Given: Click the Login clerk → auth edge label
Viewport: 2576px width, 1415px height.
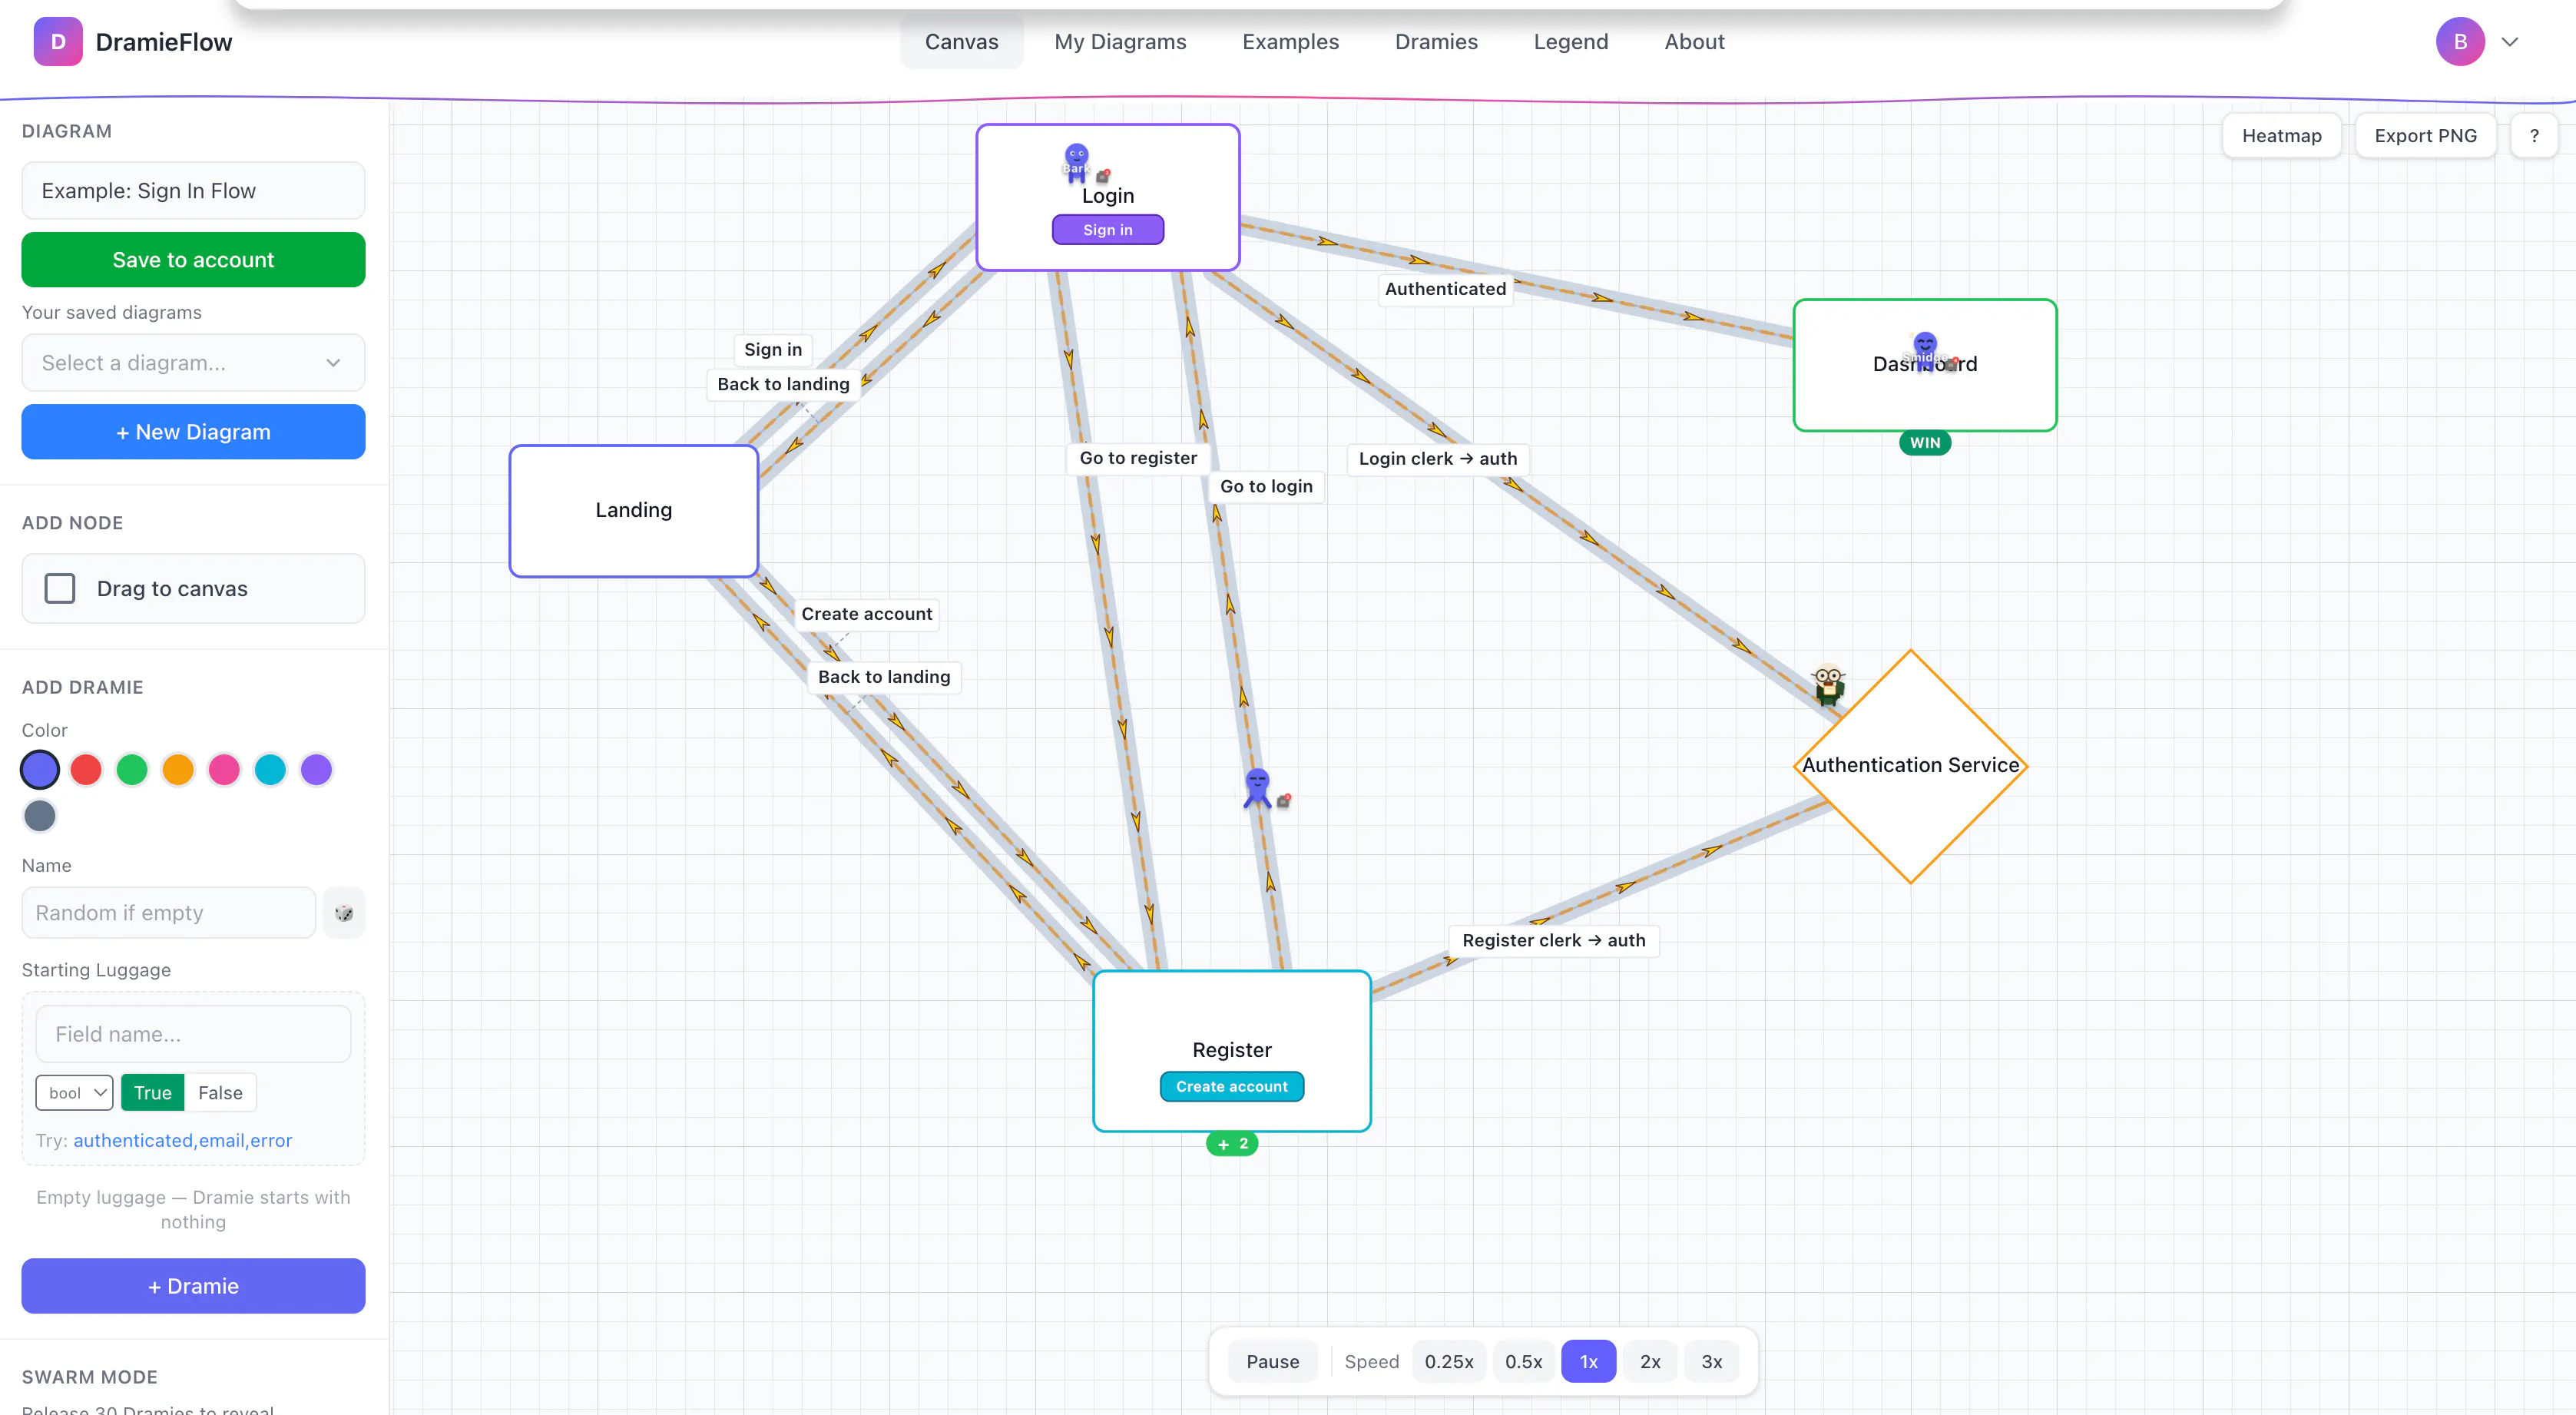Looking at the screenshot, I should pos(1437,459).
